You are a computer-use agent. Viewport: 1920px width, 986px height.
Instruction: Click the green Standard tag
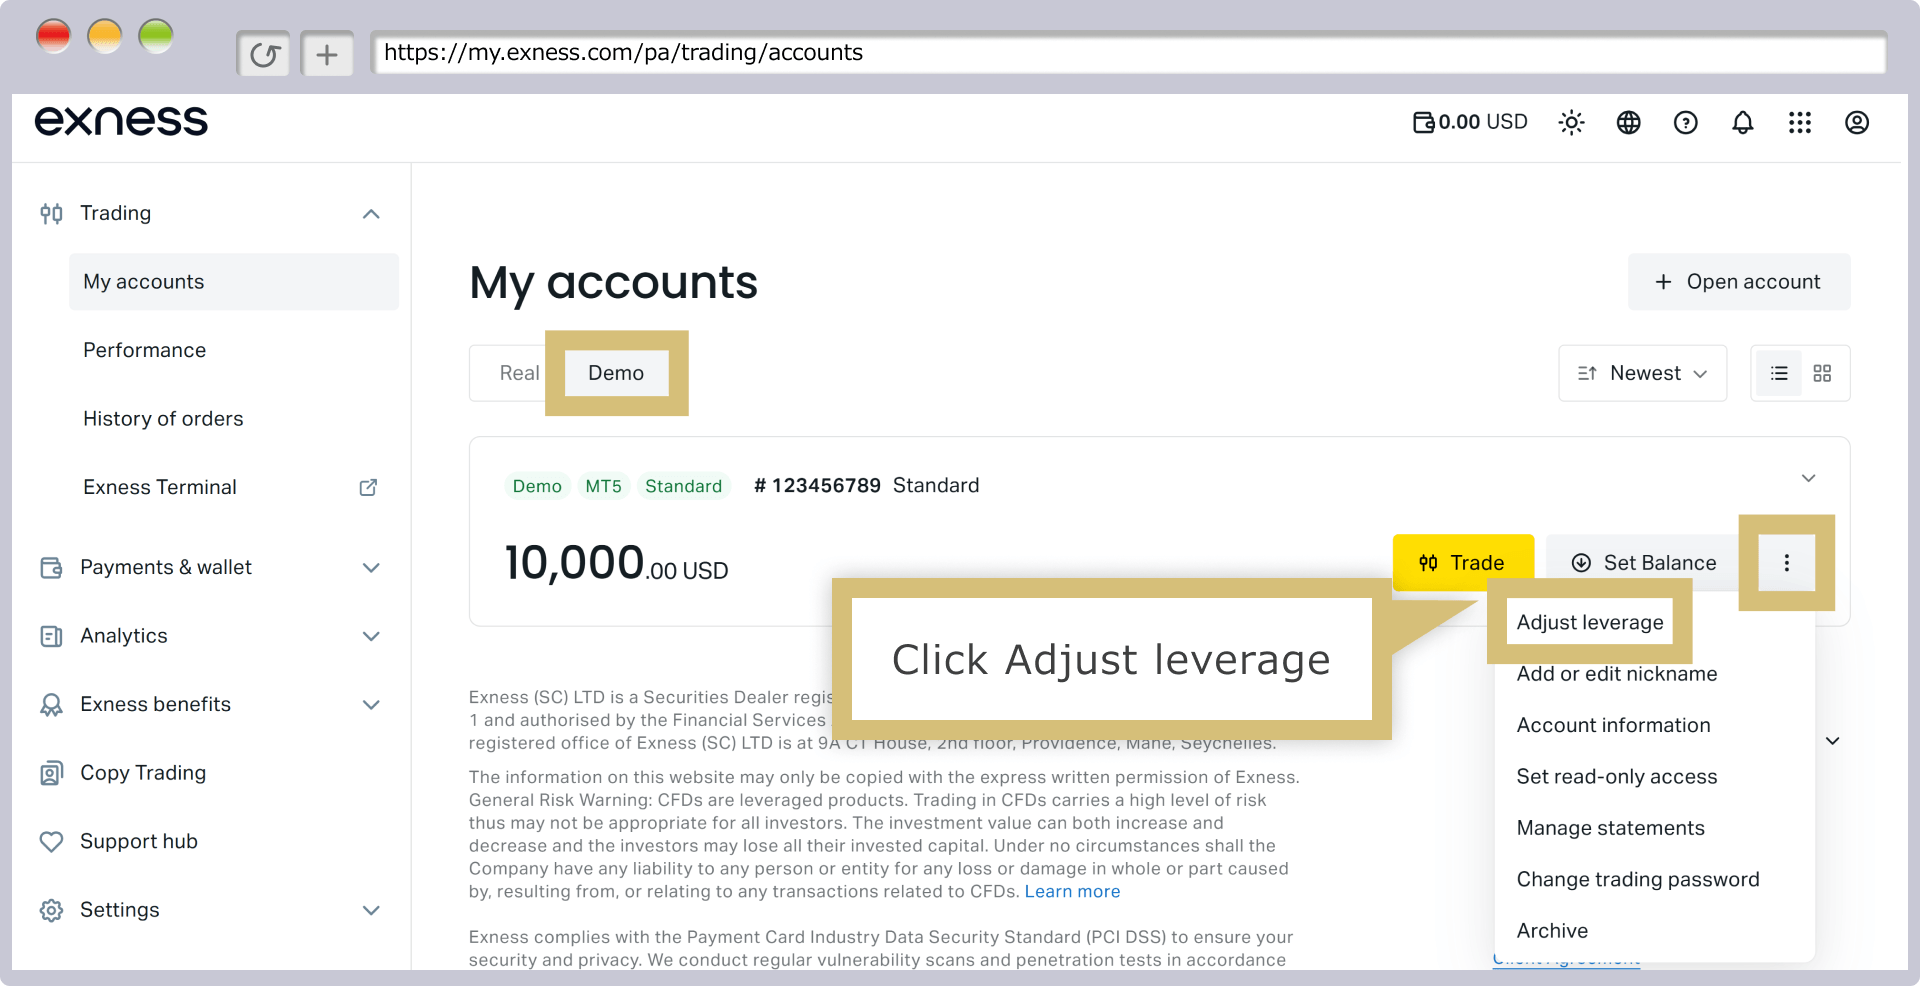click(684, 486)
